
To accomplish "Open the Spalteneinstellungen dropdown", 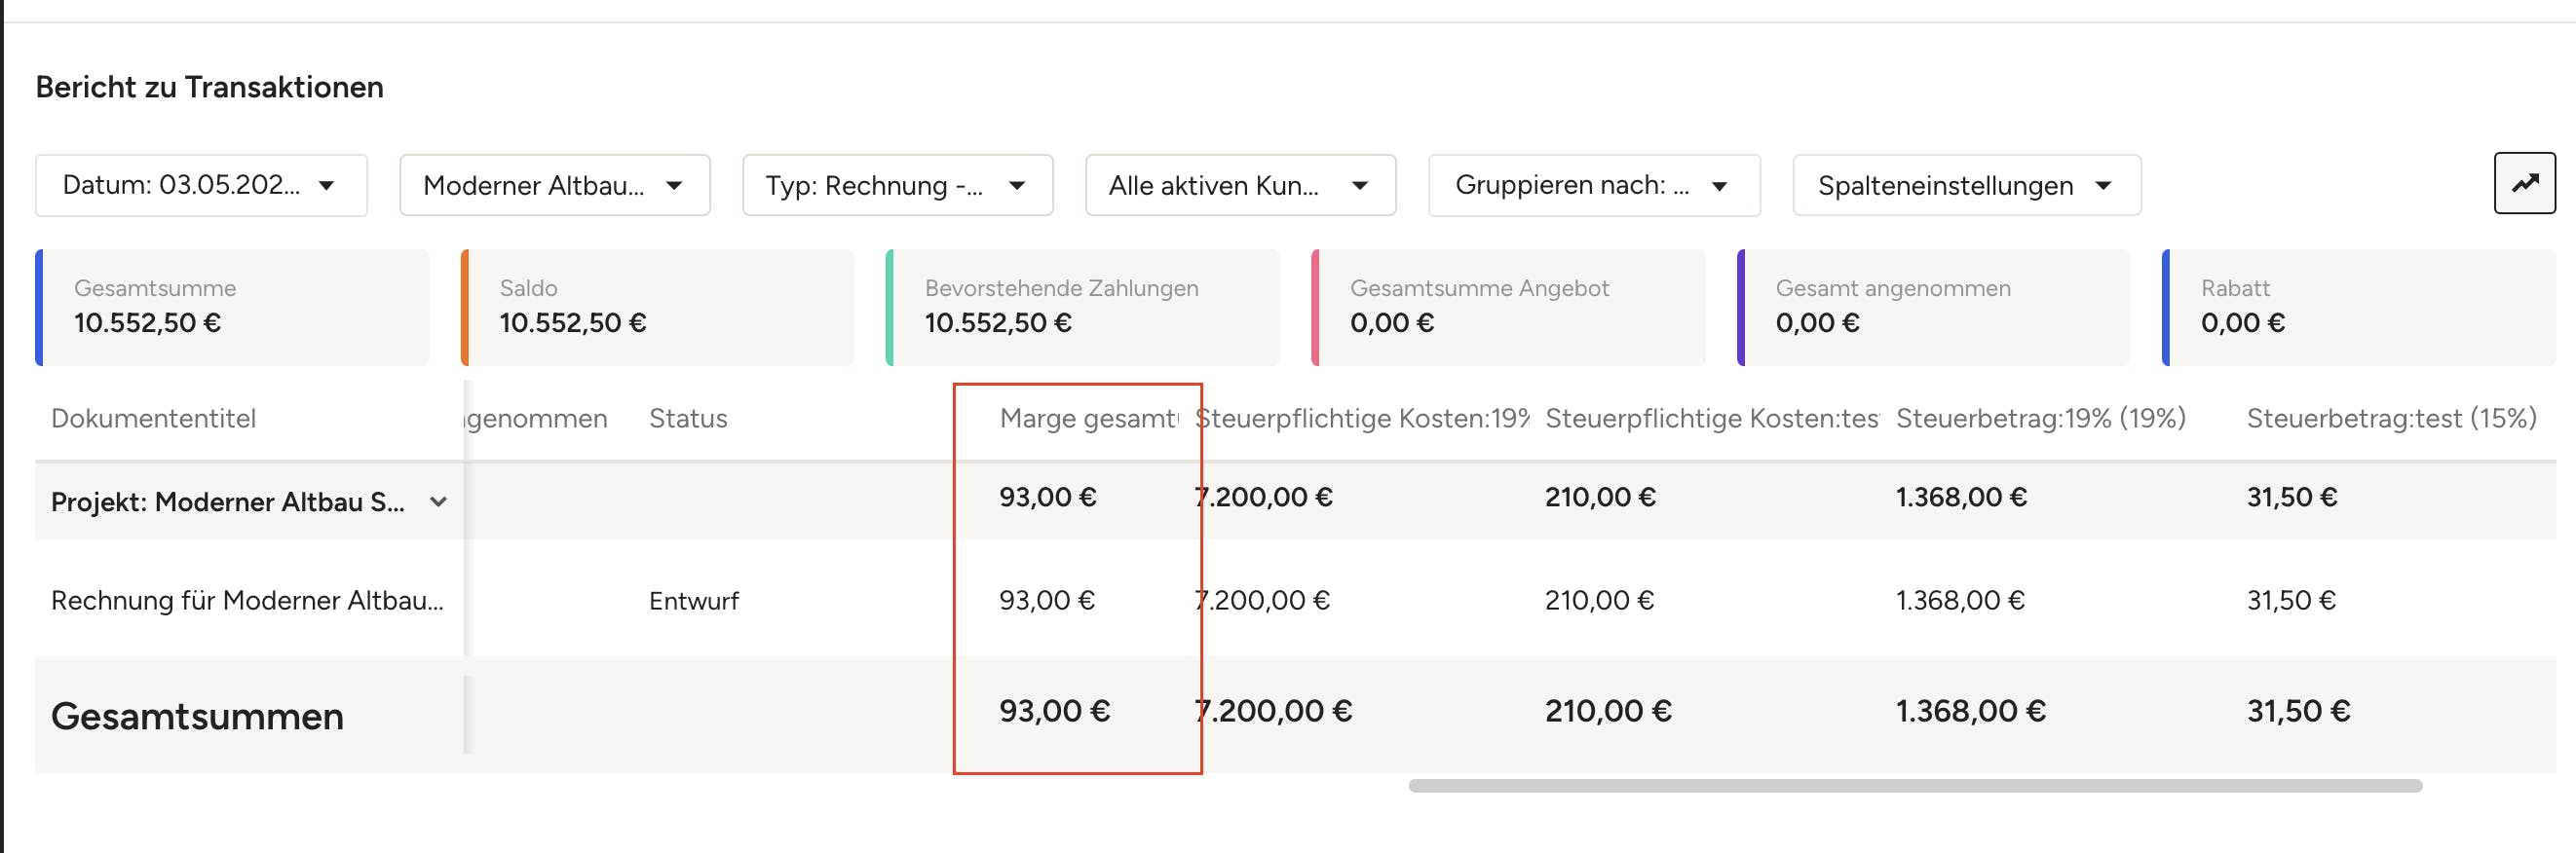I will tap(1965, 185).
